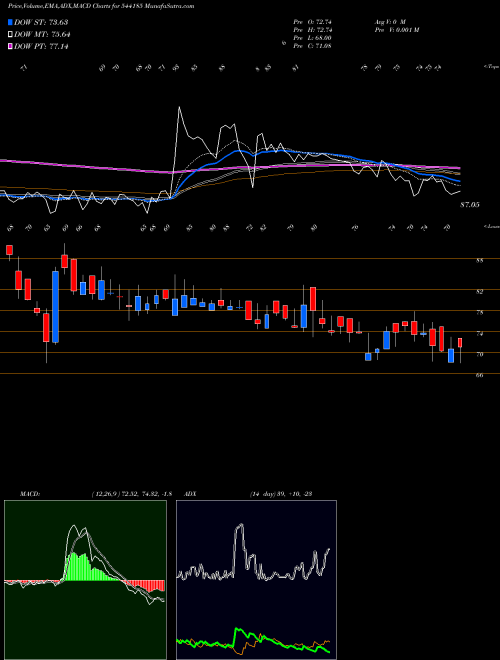The width and height of the screenshot is (500, 660).
Task: Click the 'Pre L: 68.00' low value
Action: pyautogui.click(x=313, y=38)
